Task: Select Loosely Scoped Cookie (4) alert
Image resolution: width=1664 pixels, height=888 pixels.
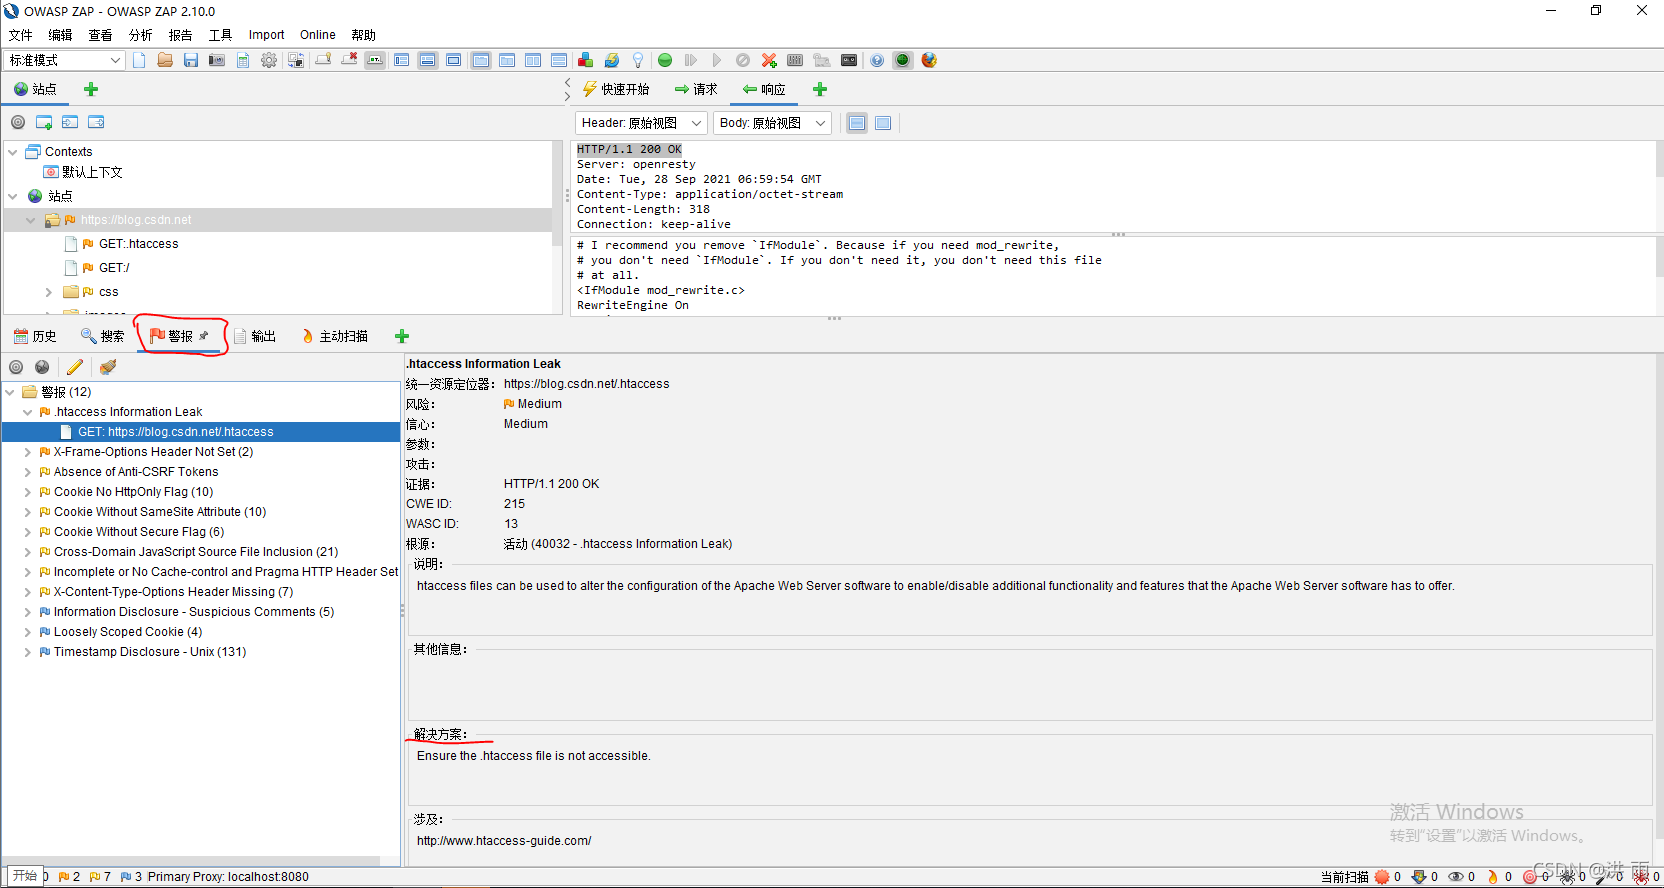Action: [128, 632]
